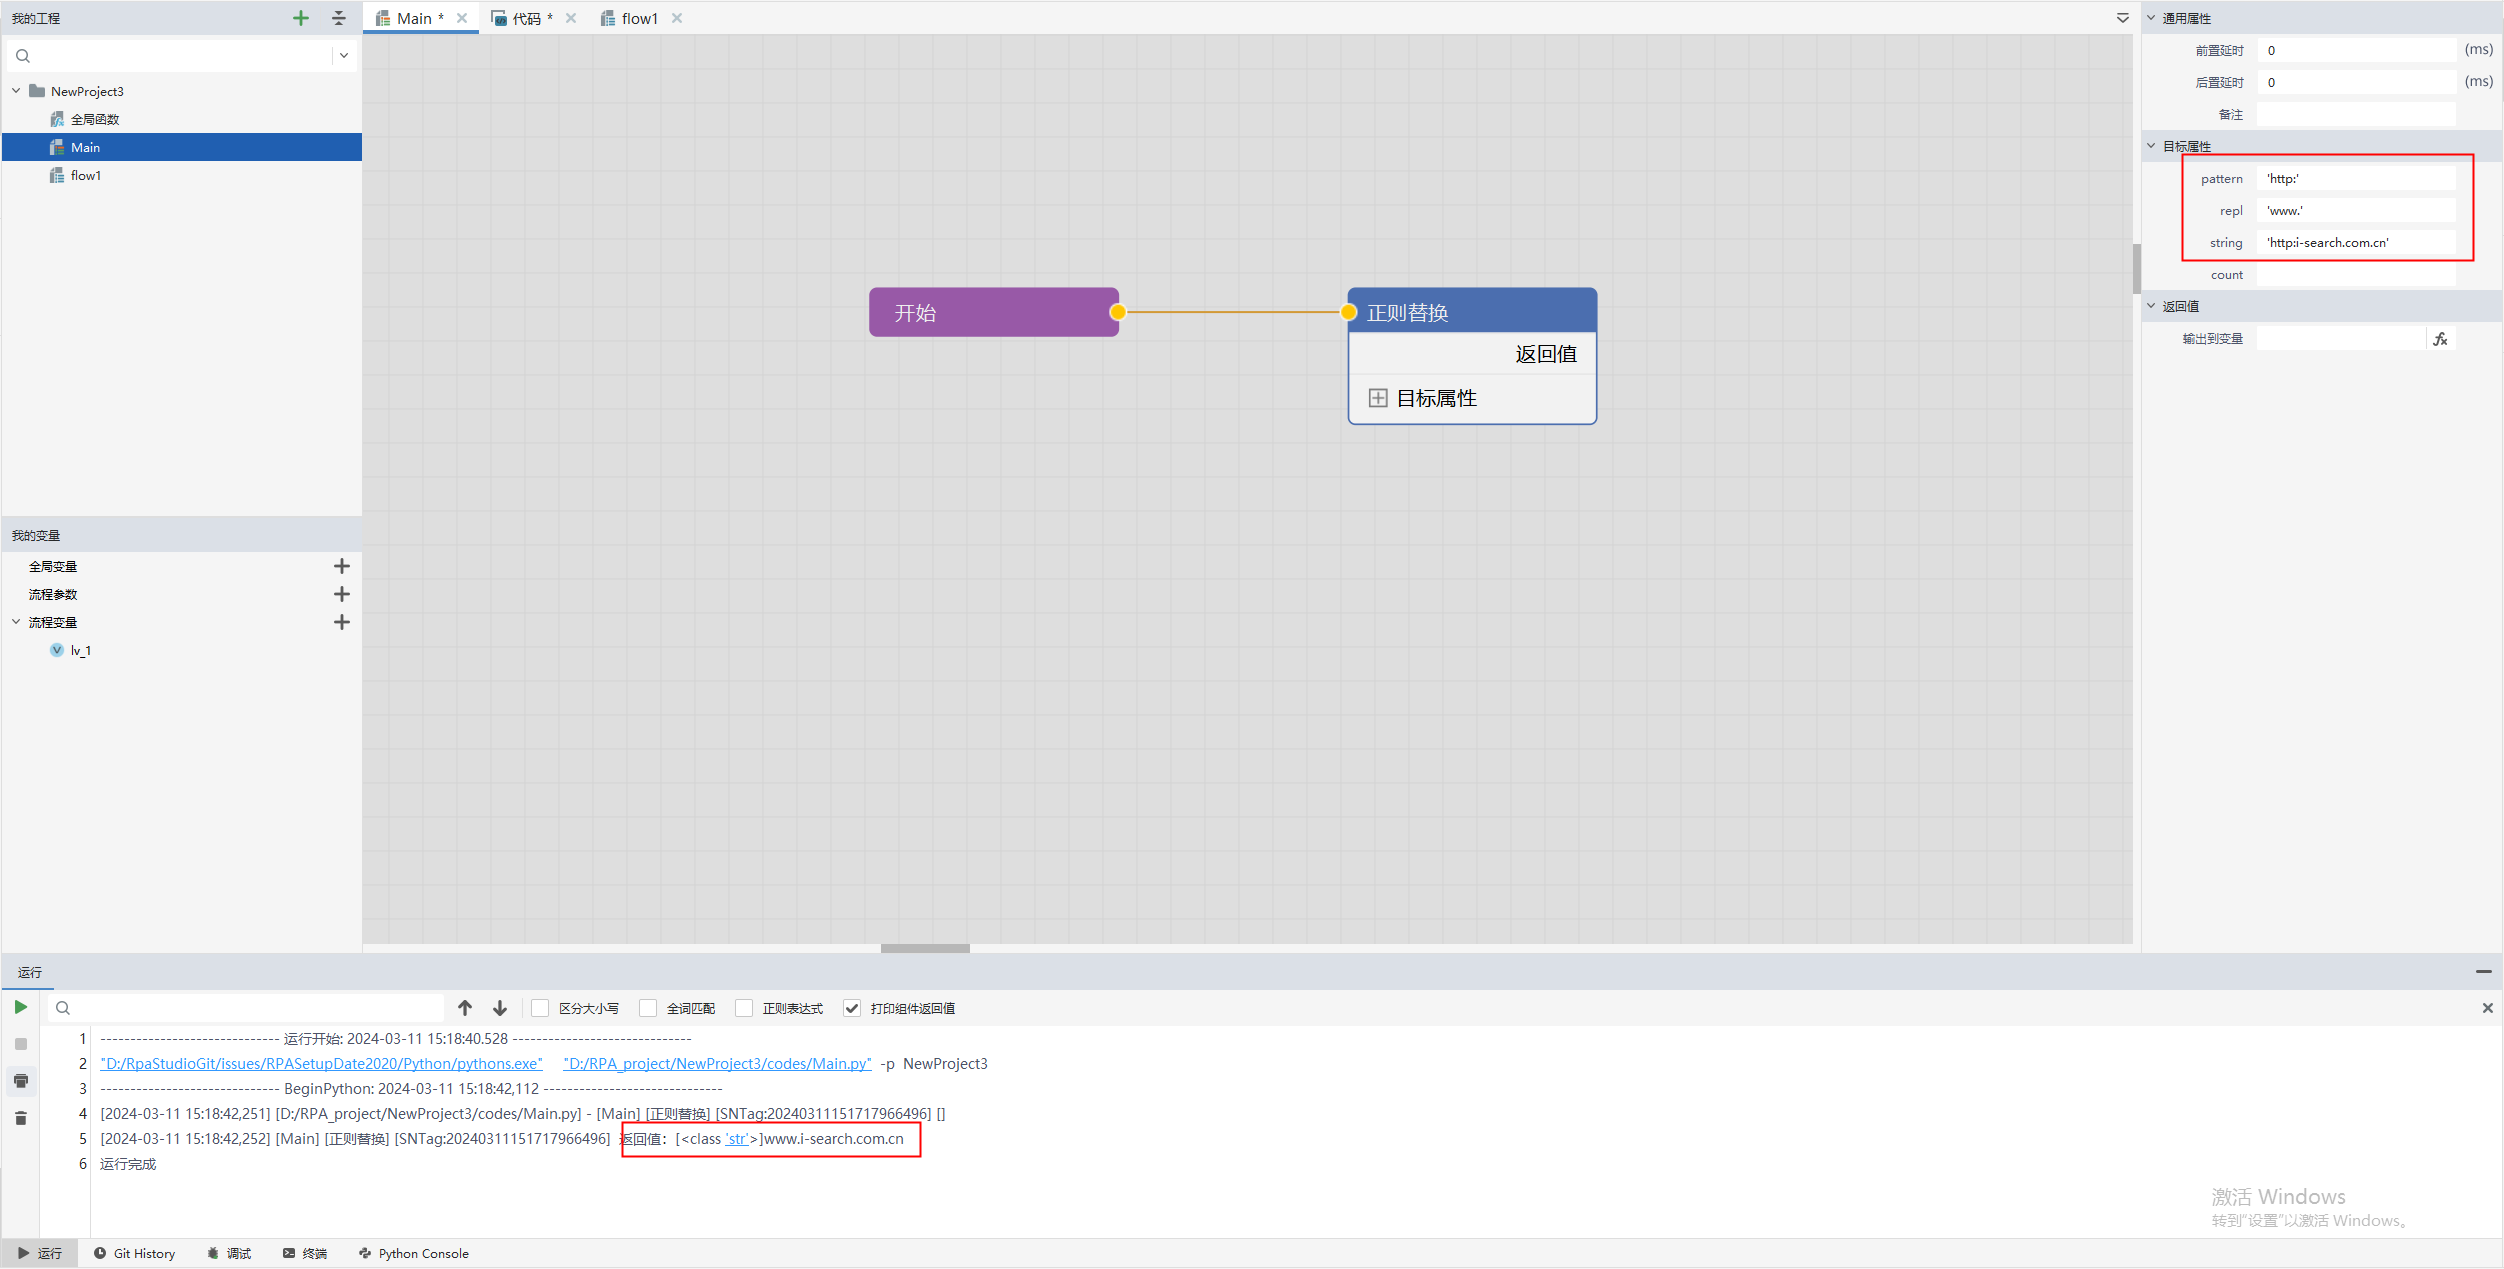
Task: Add a new 流程变量
Action: (342, 622)
